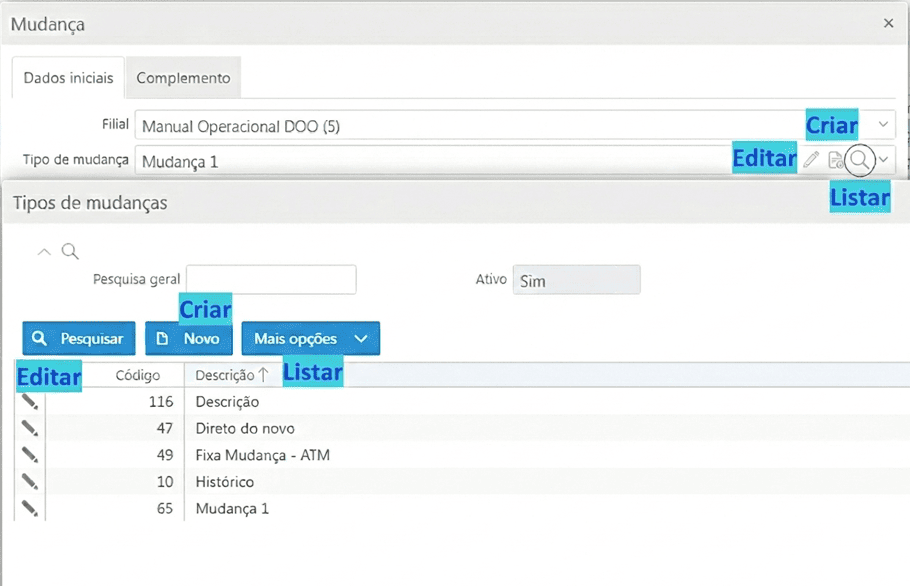Expand the Filial dropdown arrow
The image size is (910, 586).
point(883,125)
